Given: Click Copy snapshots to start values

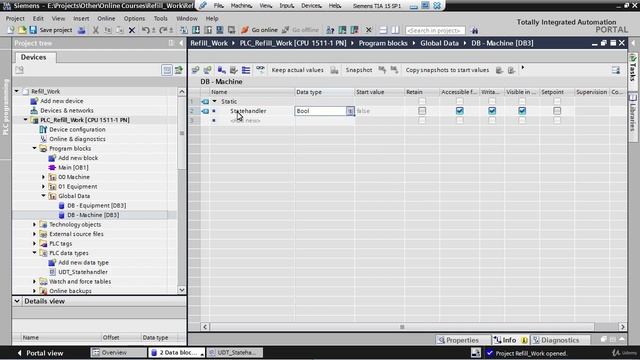Looking at the screenshot, I should [x=447, y=70].
